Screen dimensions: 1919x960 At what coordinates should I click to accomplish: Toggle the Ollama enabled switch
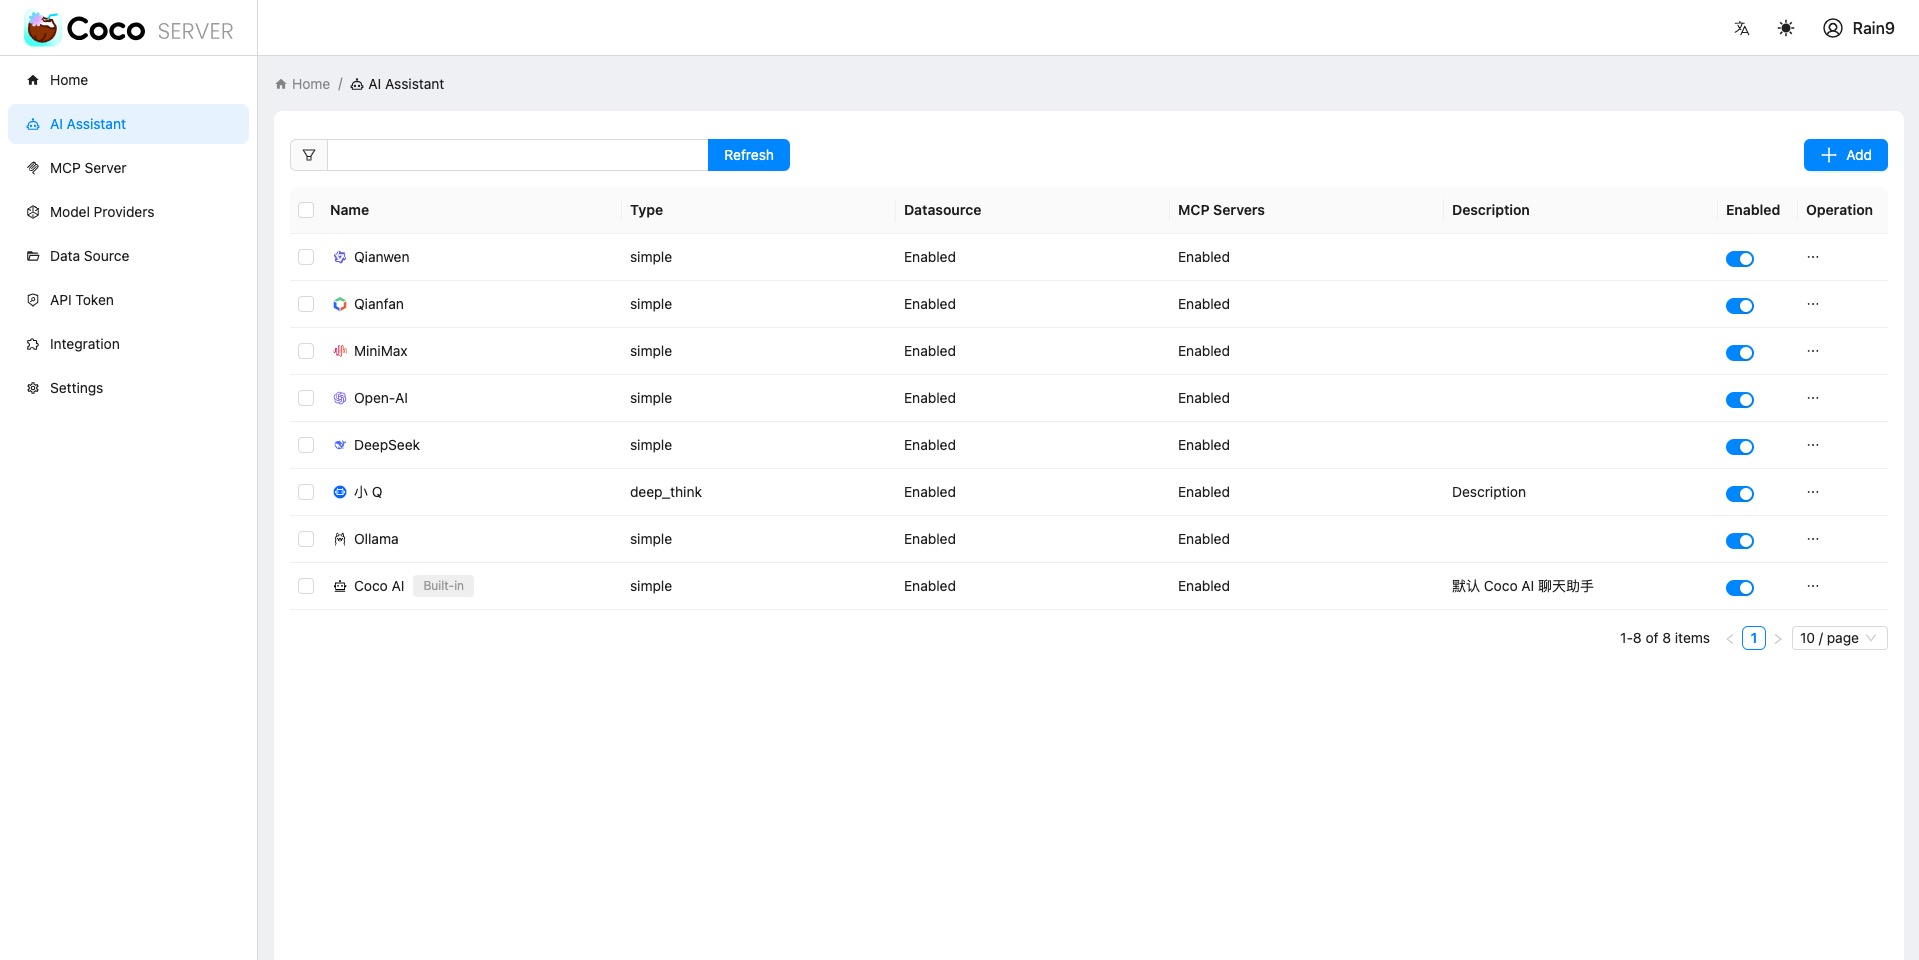point(1740,541)
